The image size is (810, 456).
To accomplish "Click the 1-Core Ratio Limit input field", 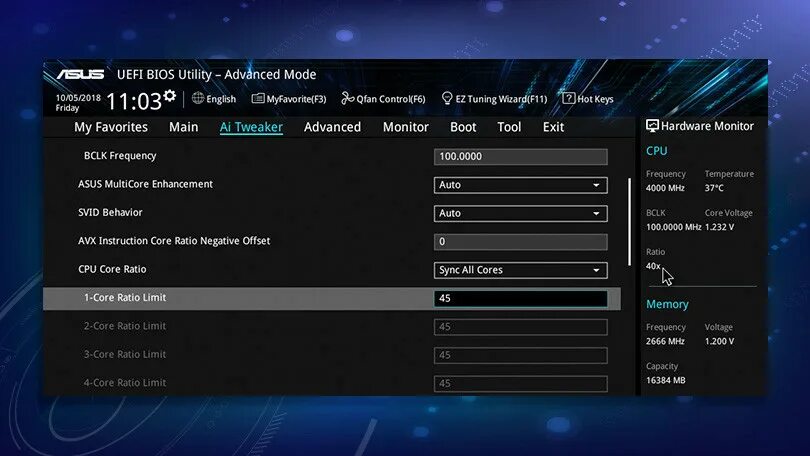I will point(521,298).
